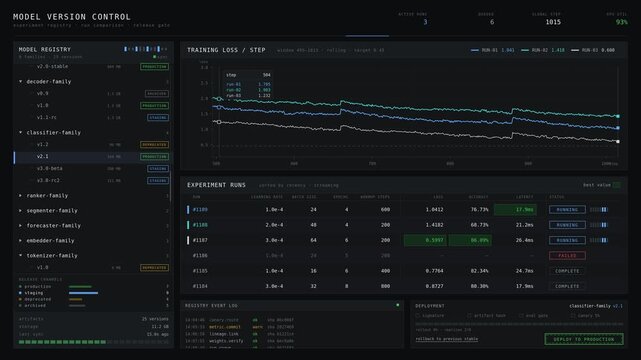Viewport: 641px width, 360px height.
Task: Sort the runs table by the Loss column
Action: [x=438, y=197]
